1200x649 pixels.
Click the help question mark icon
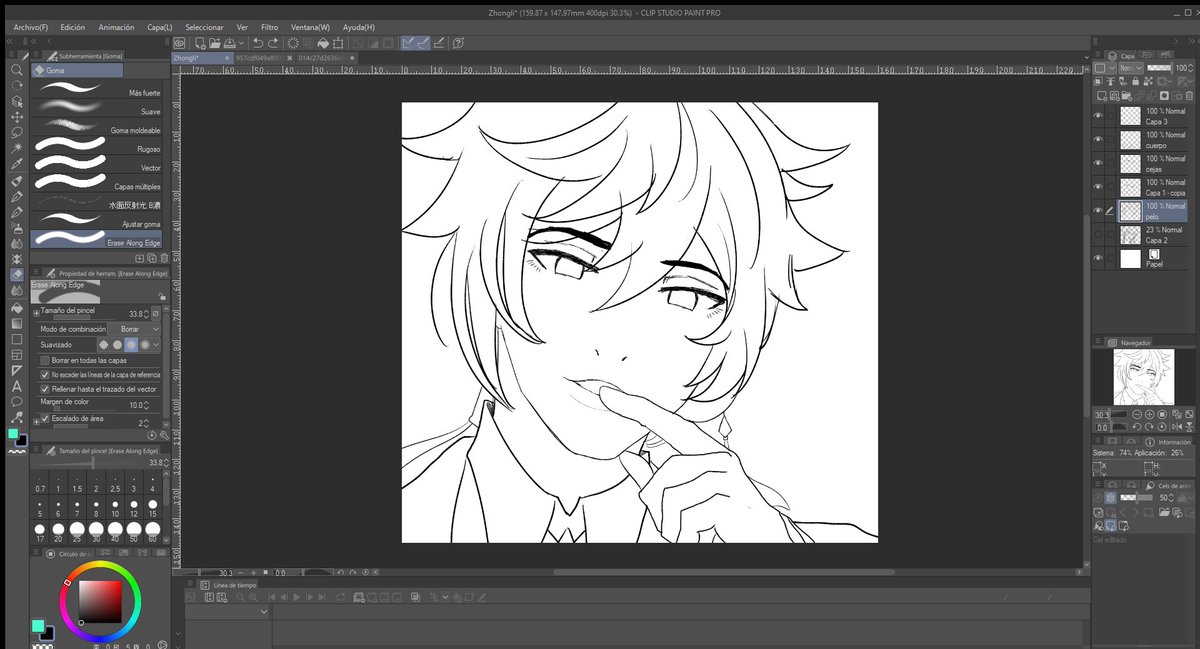click(458, 43)
